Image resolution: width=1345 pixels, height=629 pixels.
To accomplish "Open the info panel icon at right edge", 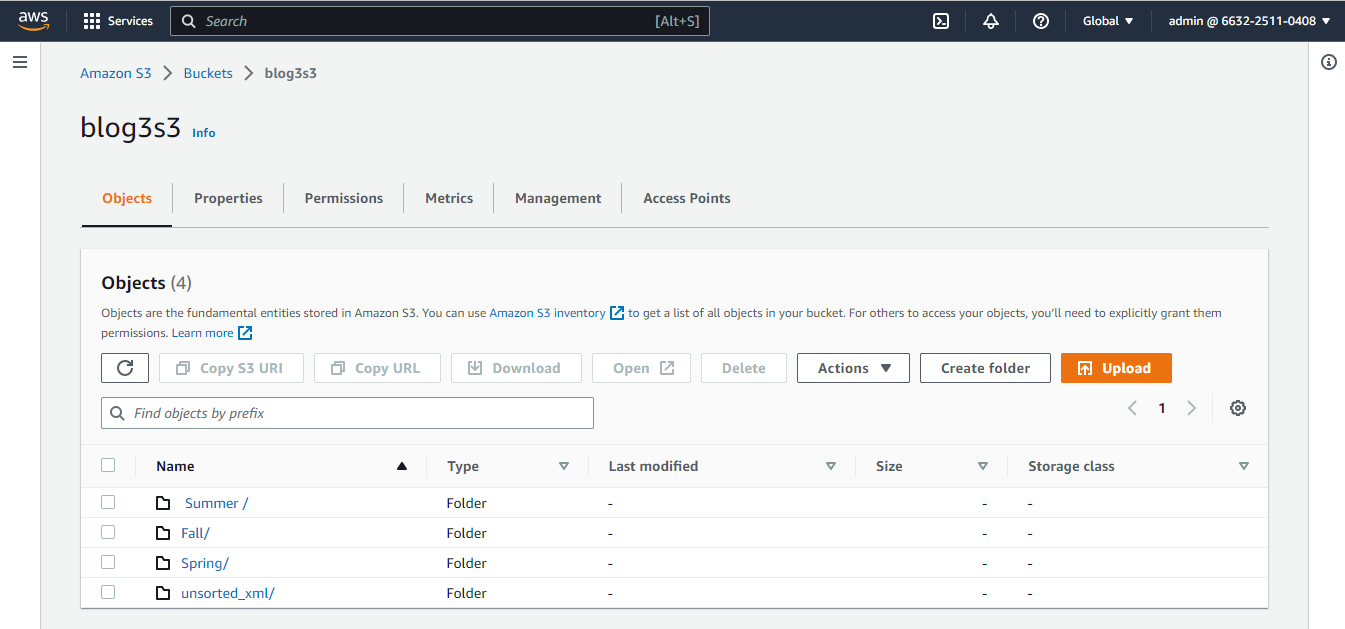I will tap(1329, 62).
